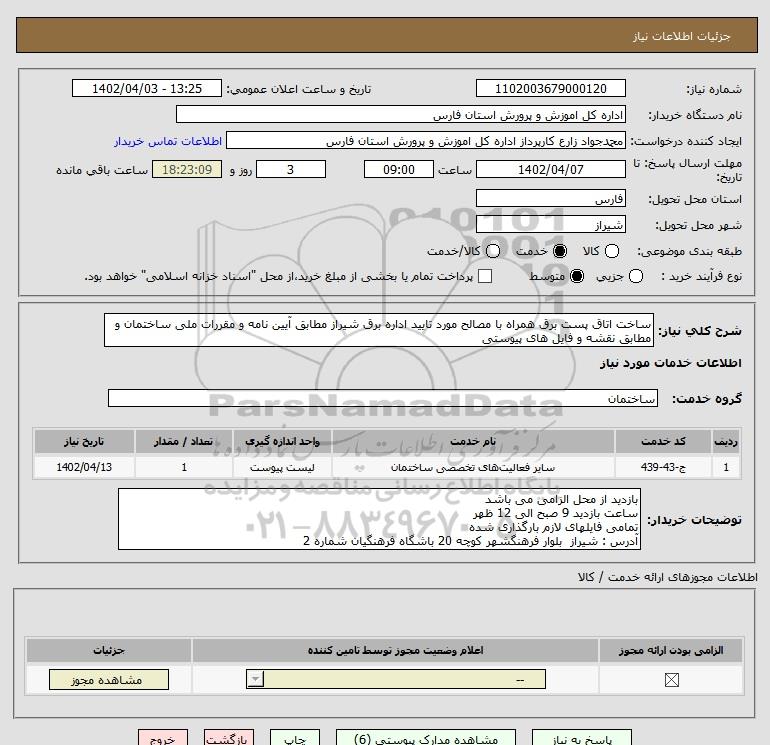Click the نام خدمت column header
The image size is (770, 745).
[473, 441]
